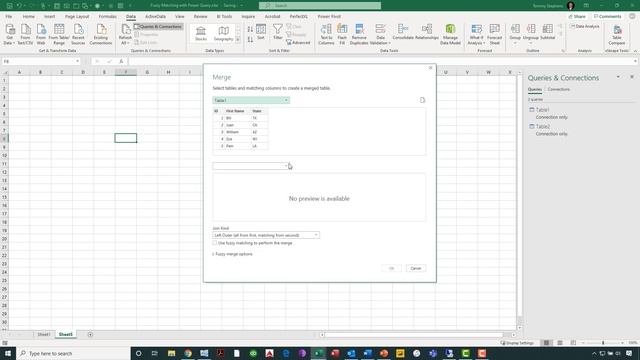Switch to the Review ribbon tab
The width and height of the screenshot is (640, 360).
point(200,16)
